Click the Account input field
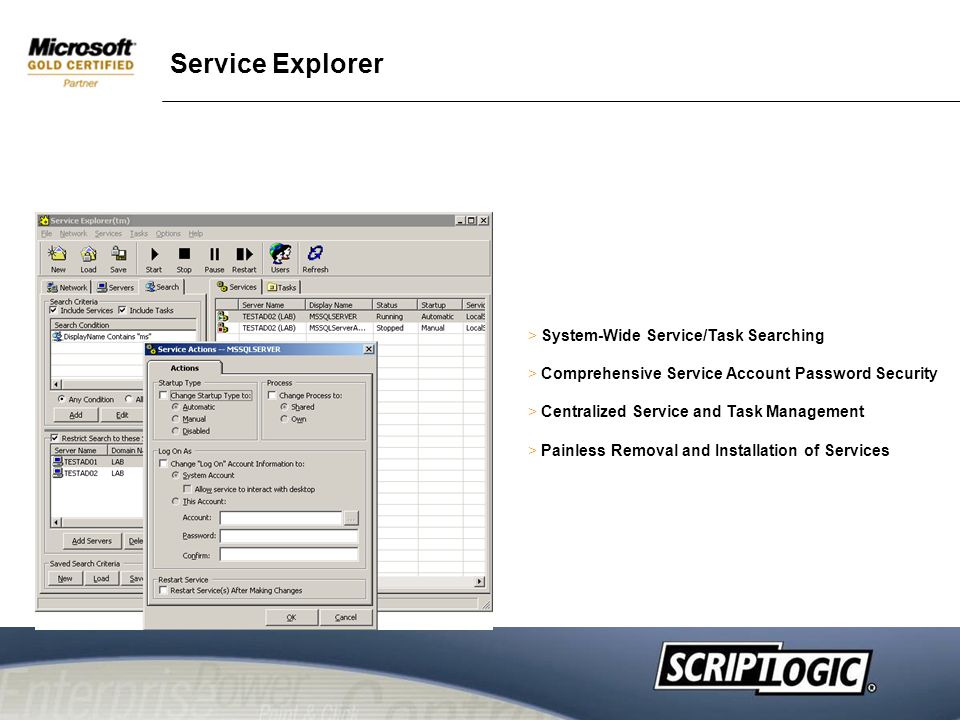960x720 pixels. (281, 518)
